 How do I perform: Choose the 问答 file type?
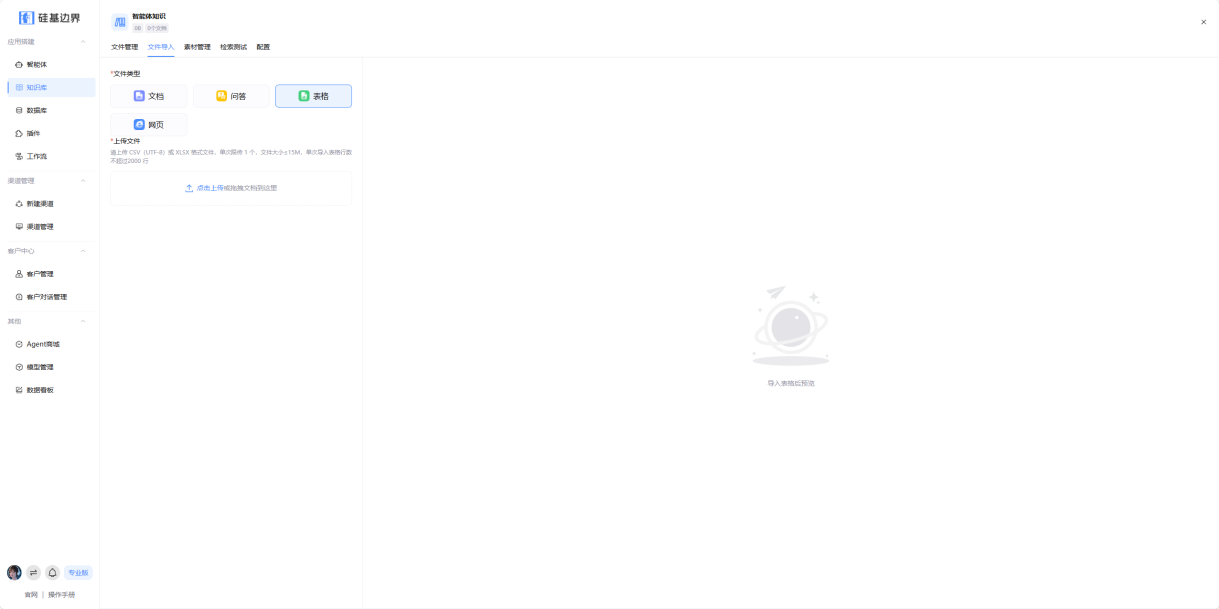coord(231,96)
